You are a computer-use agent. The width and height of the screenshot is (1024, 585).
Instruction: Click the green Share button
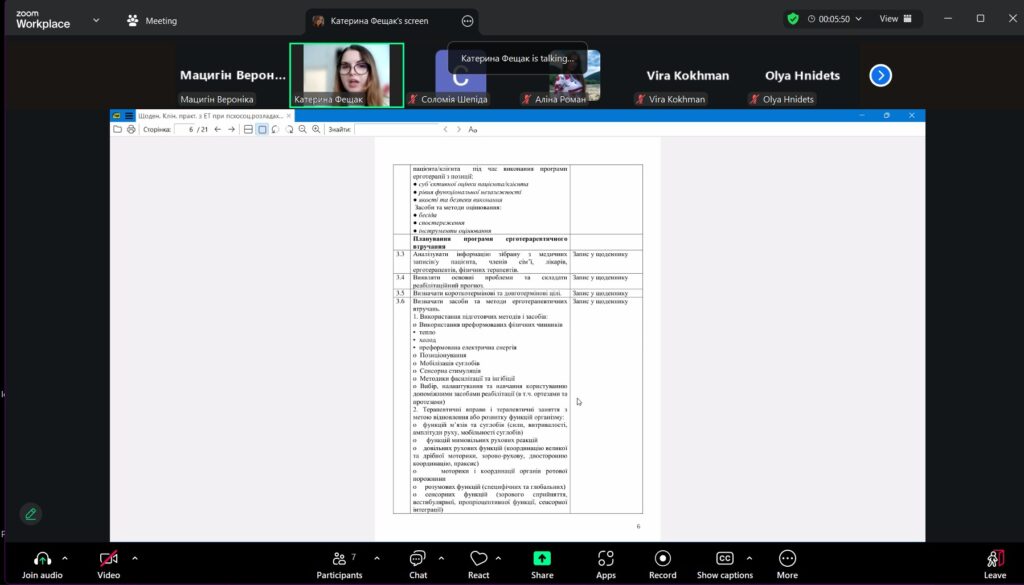coord(542,559)
